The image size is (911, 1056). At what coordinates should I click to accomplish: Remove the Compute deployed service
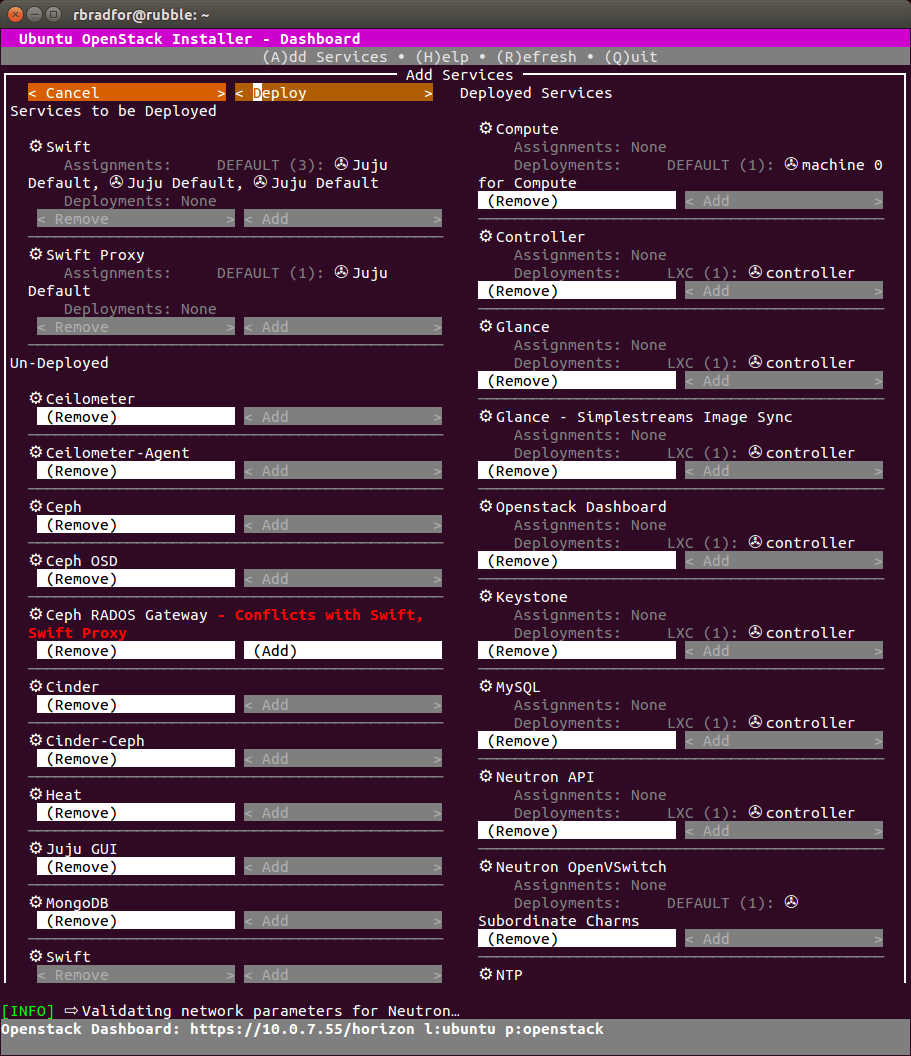coord(576,201)
